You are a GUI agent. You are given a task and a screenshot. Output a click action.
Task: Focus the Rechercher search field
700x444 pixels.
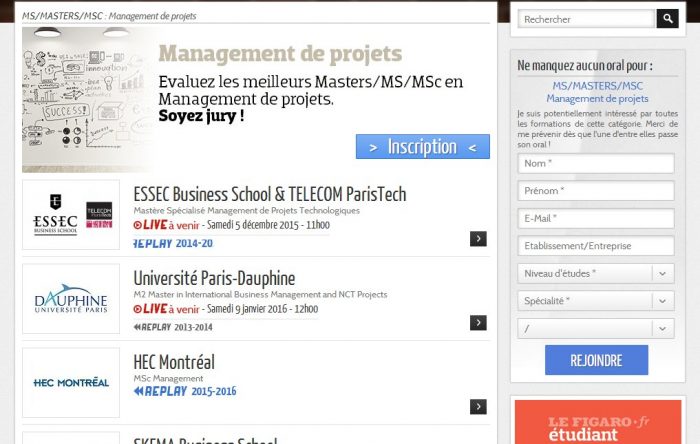click(586, 19)
